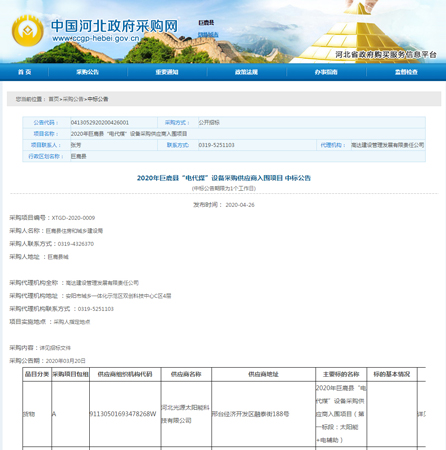
Task: Click the 首页 breadcrumb link
Action: click(54, 99)
